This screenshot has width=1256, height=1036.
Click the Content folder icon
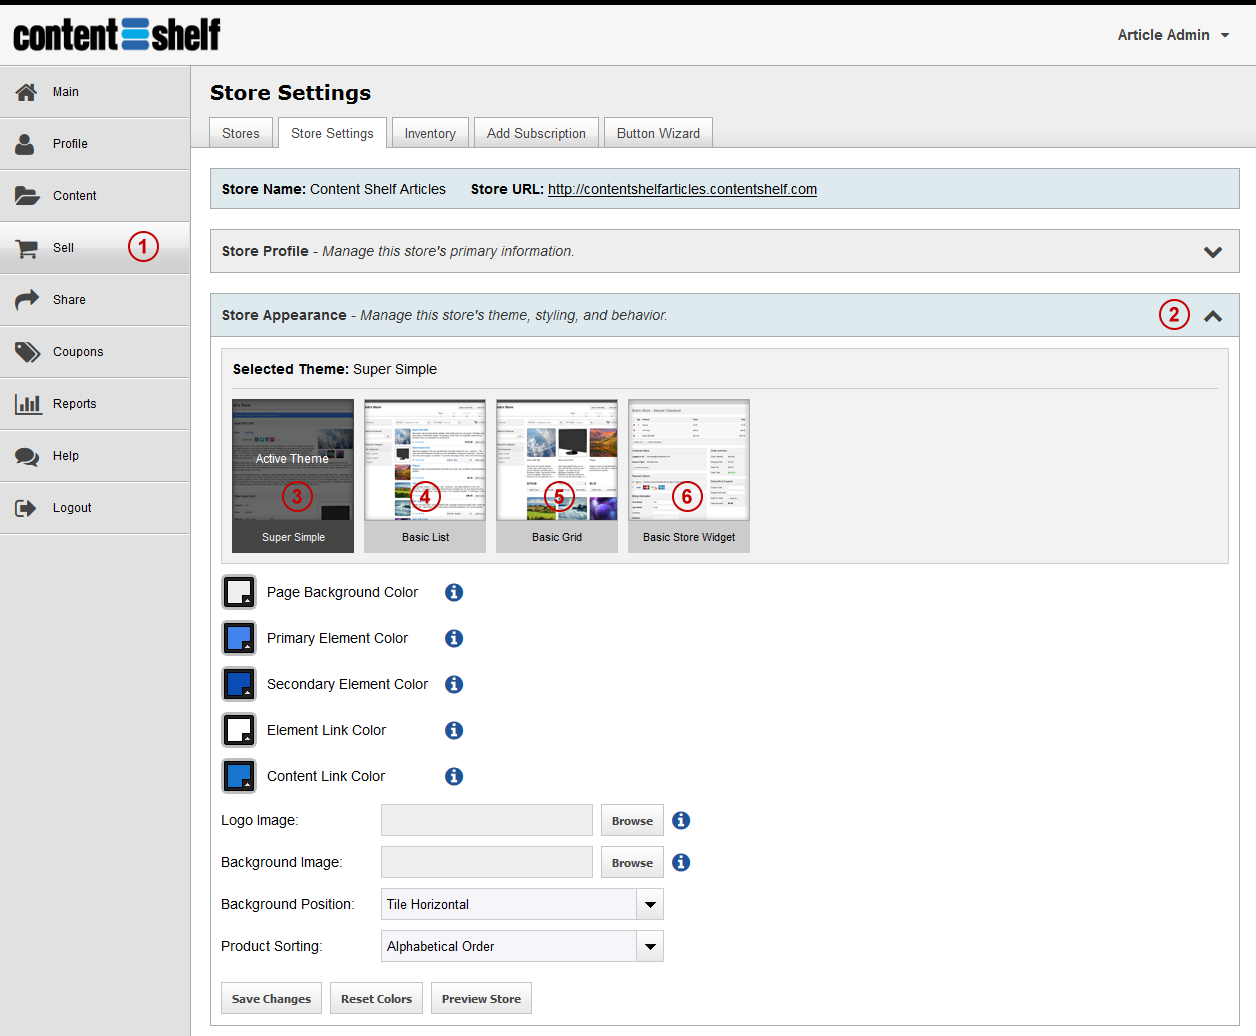(x=27, y=196)
